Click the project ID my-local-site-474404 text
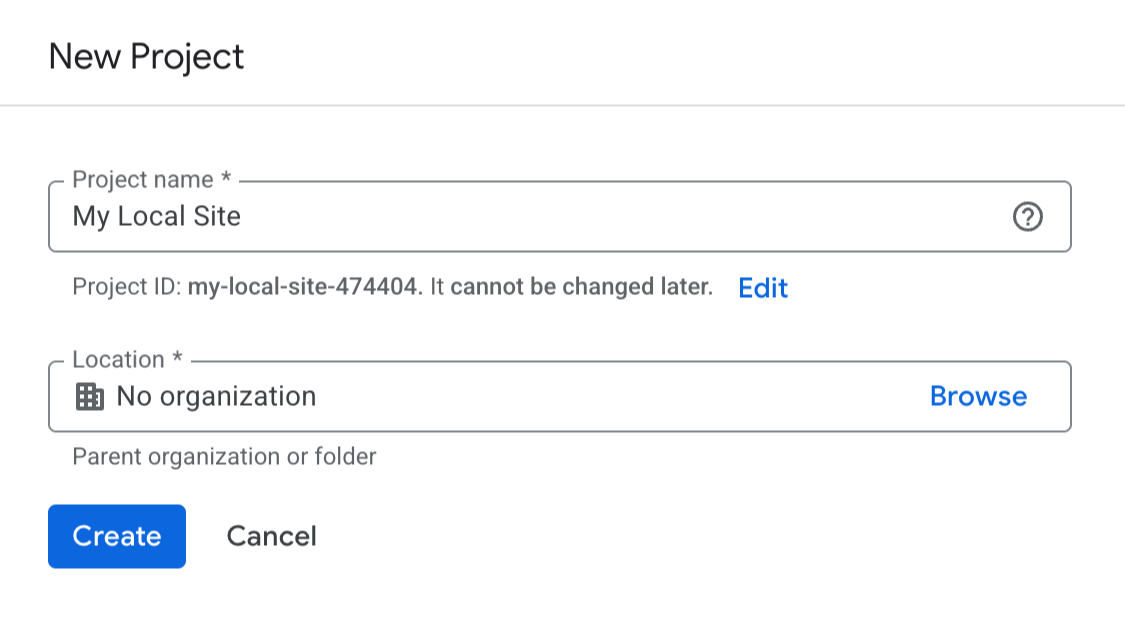The height and width of the screenshot is (624, 1125). (x=304, y=288)
